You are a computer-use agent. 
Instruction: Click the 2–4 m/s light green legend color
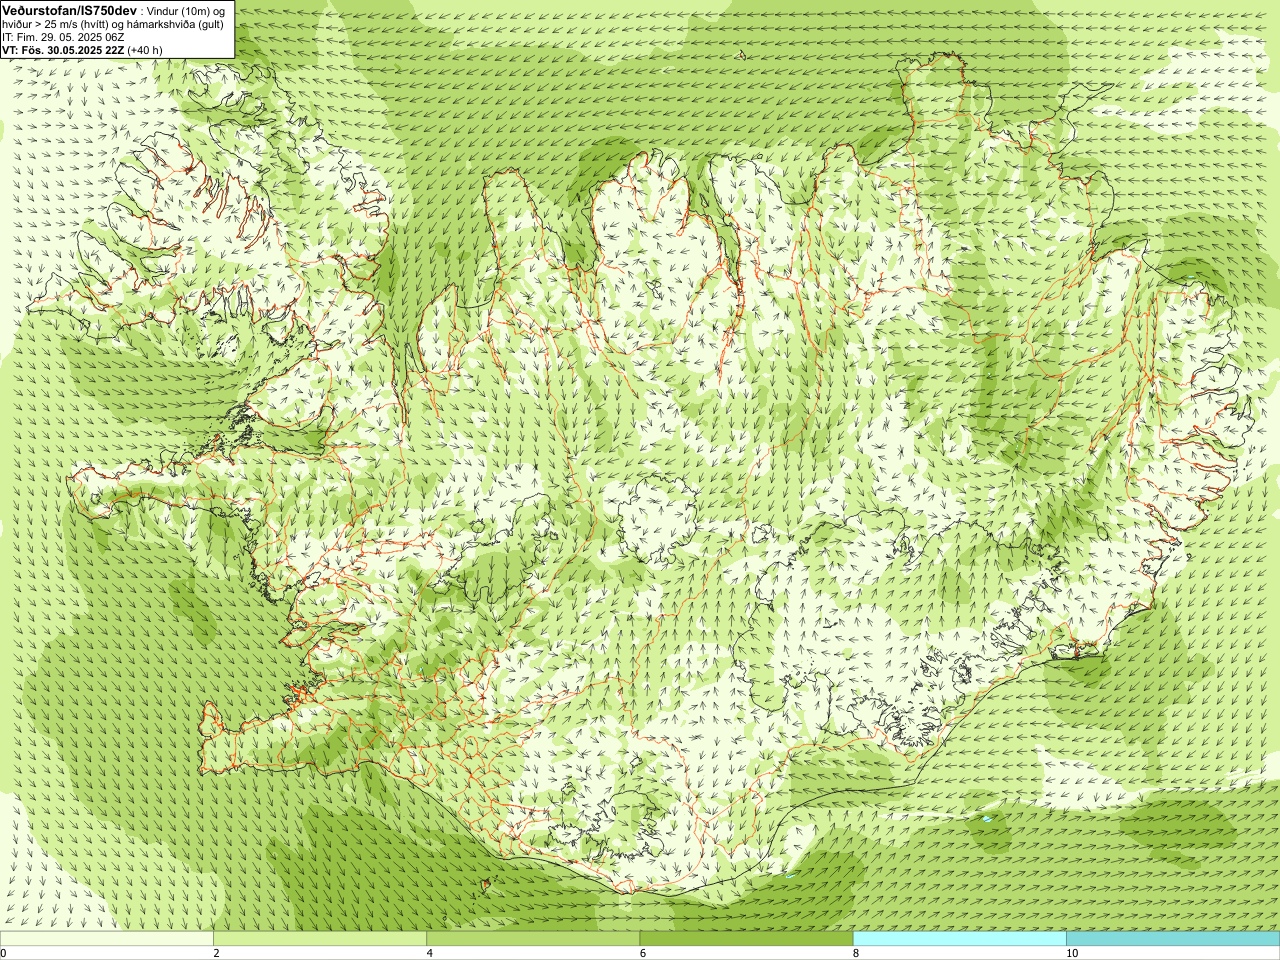(x=320, y=939)
